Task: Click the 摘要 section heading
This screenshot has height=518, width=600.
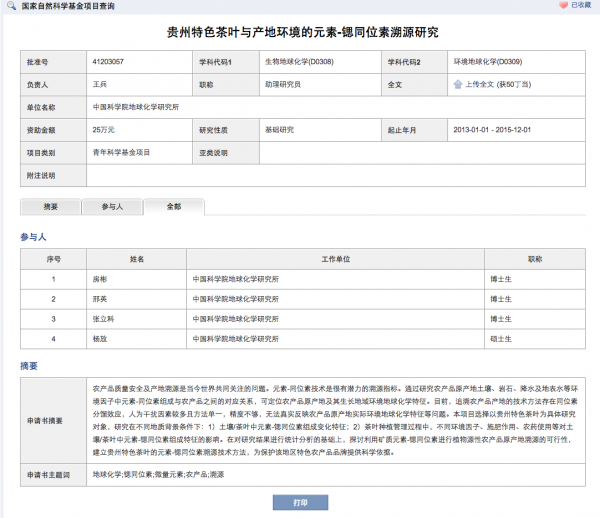Action: click(x=29, y=366)
